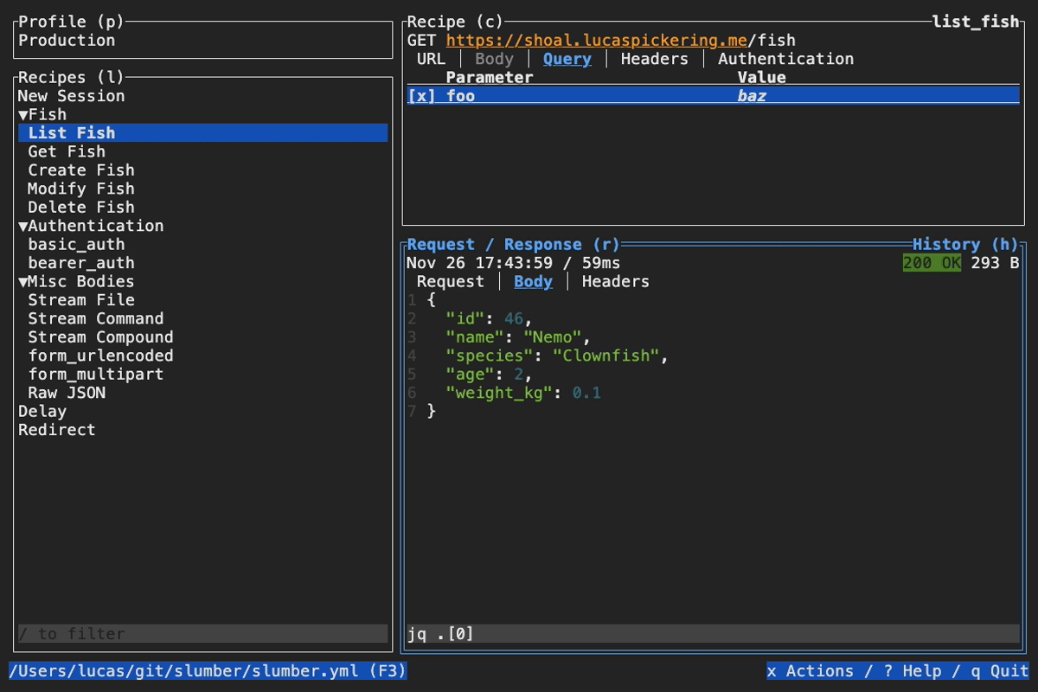Select the Stream Compound recipe
The width and height of the screenshot is (1038, 692).
(100, 338)
